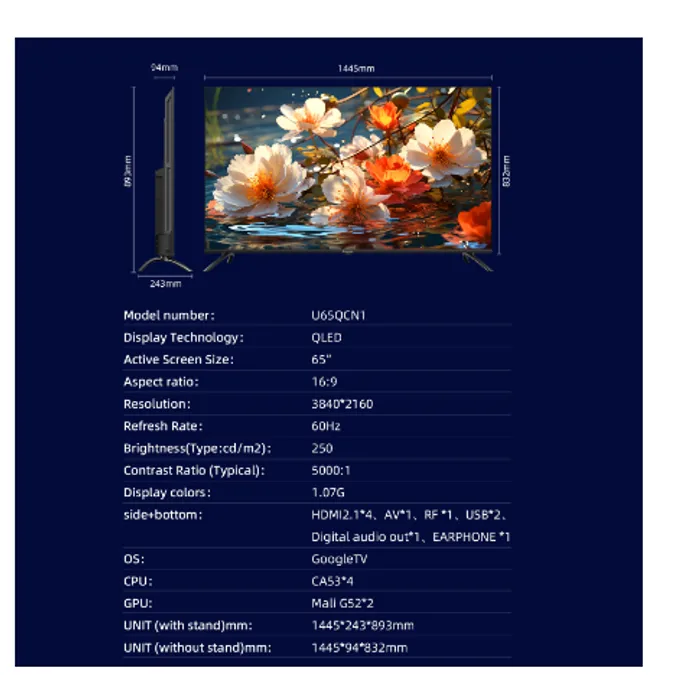Select the Mali G52*2 GPU value
Screen dimensions: 700x700
click(x=346, y=603)
